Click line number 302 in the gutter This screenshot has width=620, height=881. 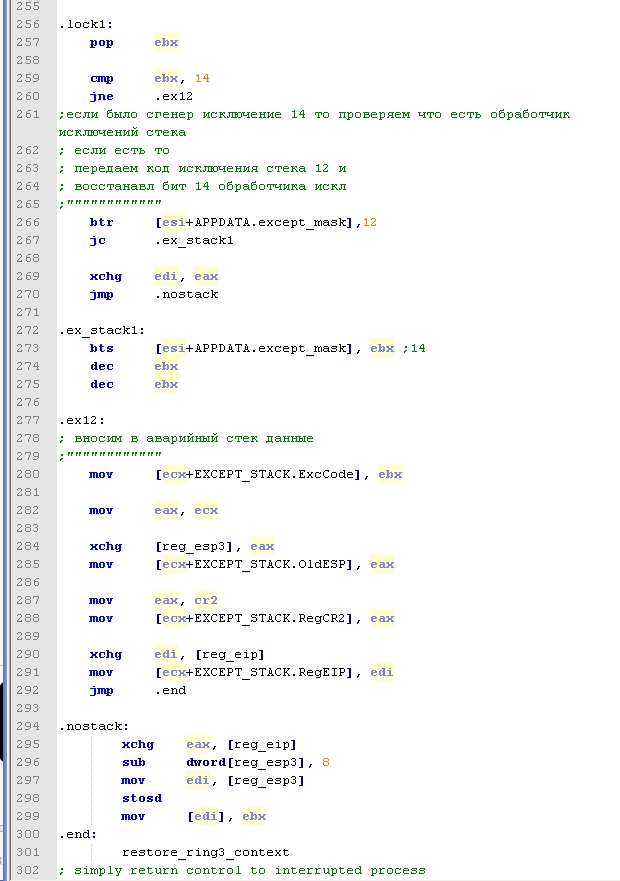28,870
